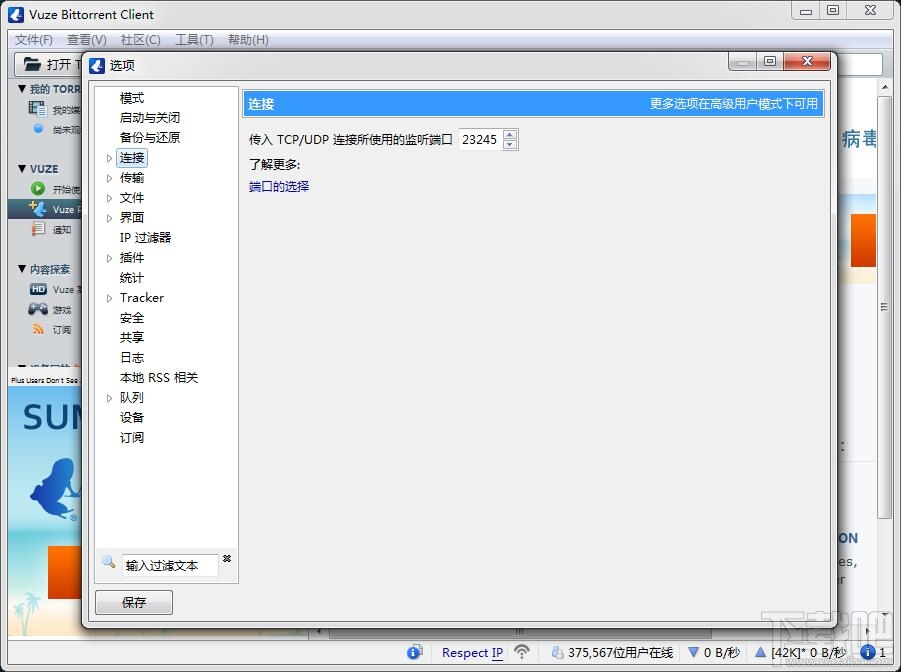Increase listening port with up arrow
The image size is (901, 672).
[510, 135]
